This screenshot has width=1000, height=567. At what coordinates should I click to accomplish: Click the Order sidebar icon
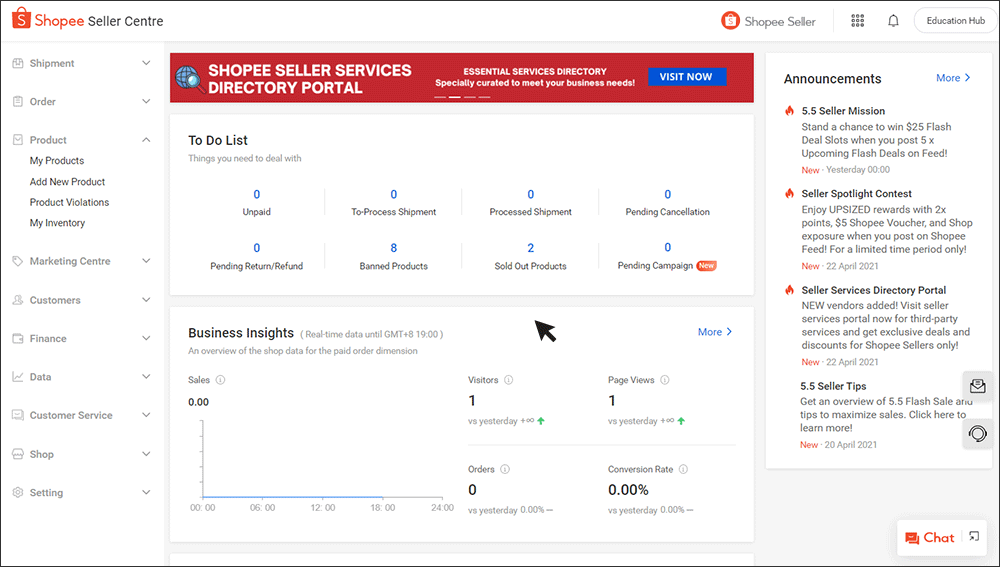[x=18, y=101]
